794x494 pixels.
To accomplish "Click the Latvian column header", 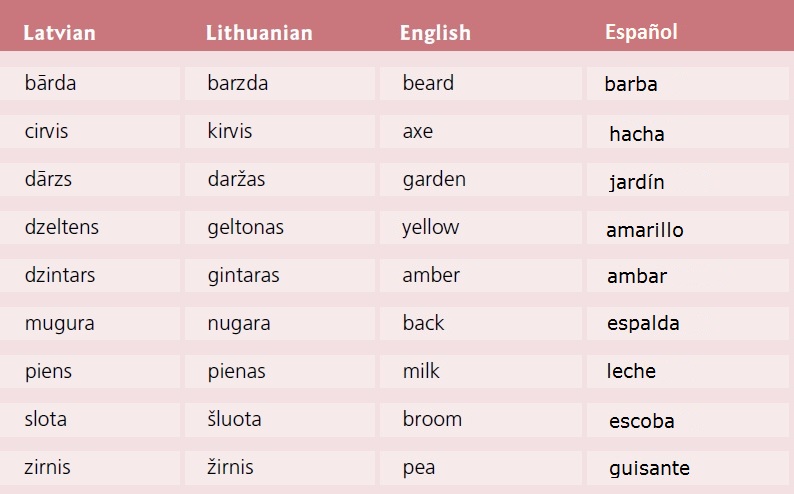I will [60, 33].
